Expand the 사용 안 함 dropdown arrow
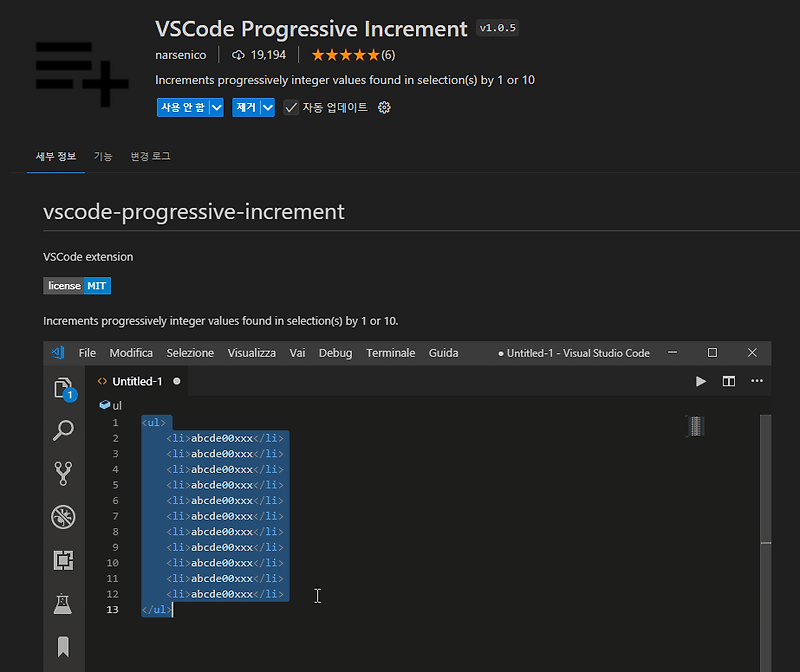This screenshot has height=672, width=800. pos(216,106)
